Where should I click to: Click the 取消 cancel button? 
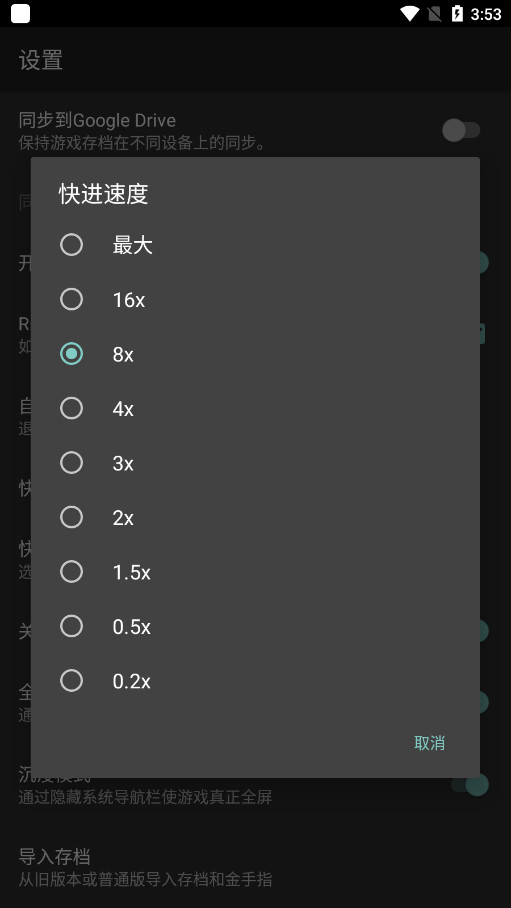coord(429,743)
